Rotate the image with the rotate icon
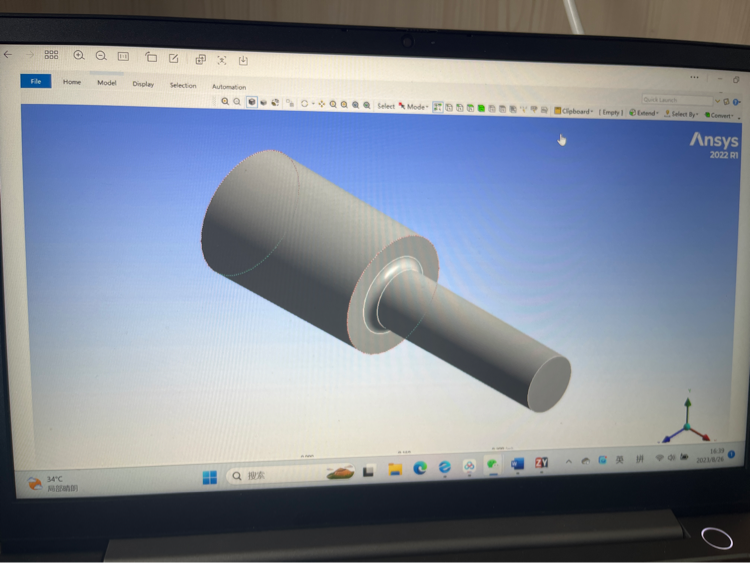The image size is (750, 563). (151, 57)
